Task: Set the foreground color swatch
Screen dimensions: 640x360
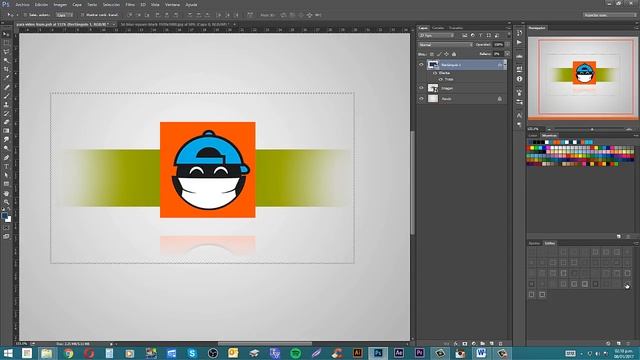Action: [4, 216]
